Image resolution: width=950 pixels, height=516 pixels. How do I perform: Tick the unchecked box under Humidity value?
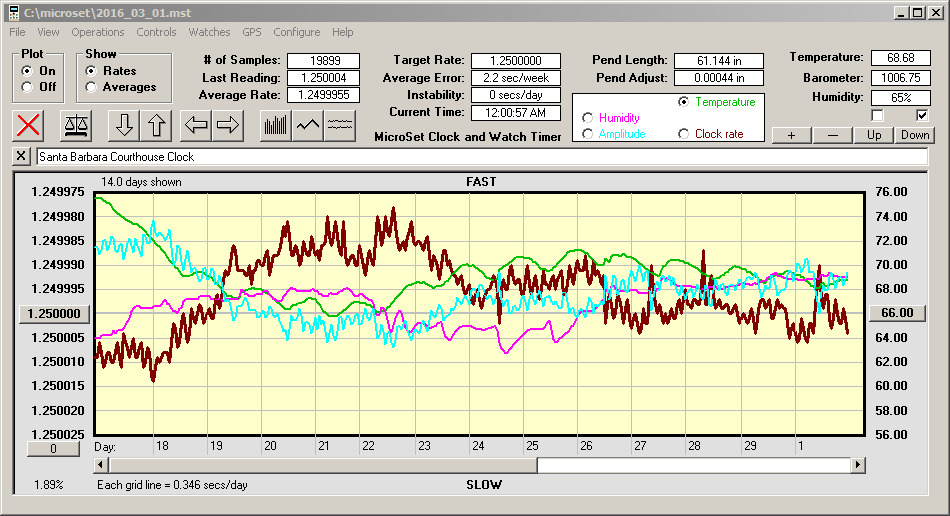[x=878, y=115]
